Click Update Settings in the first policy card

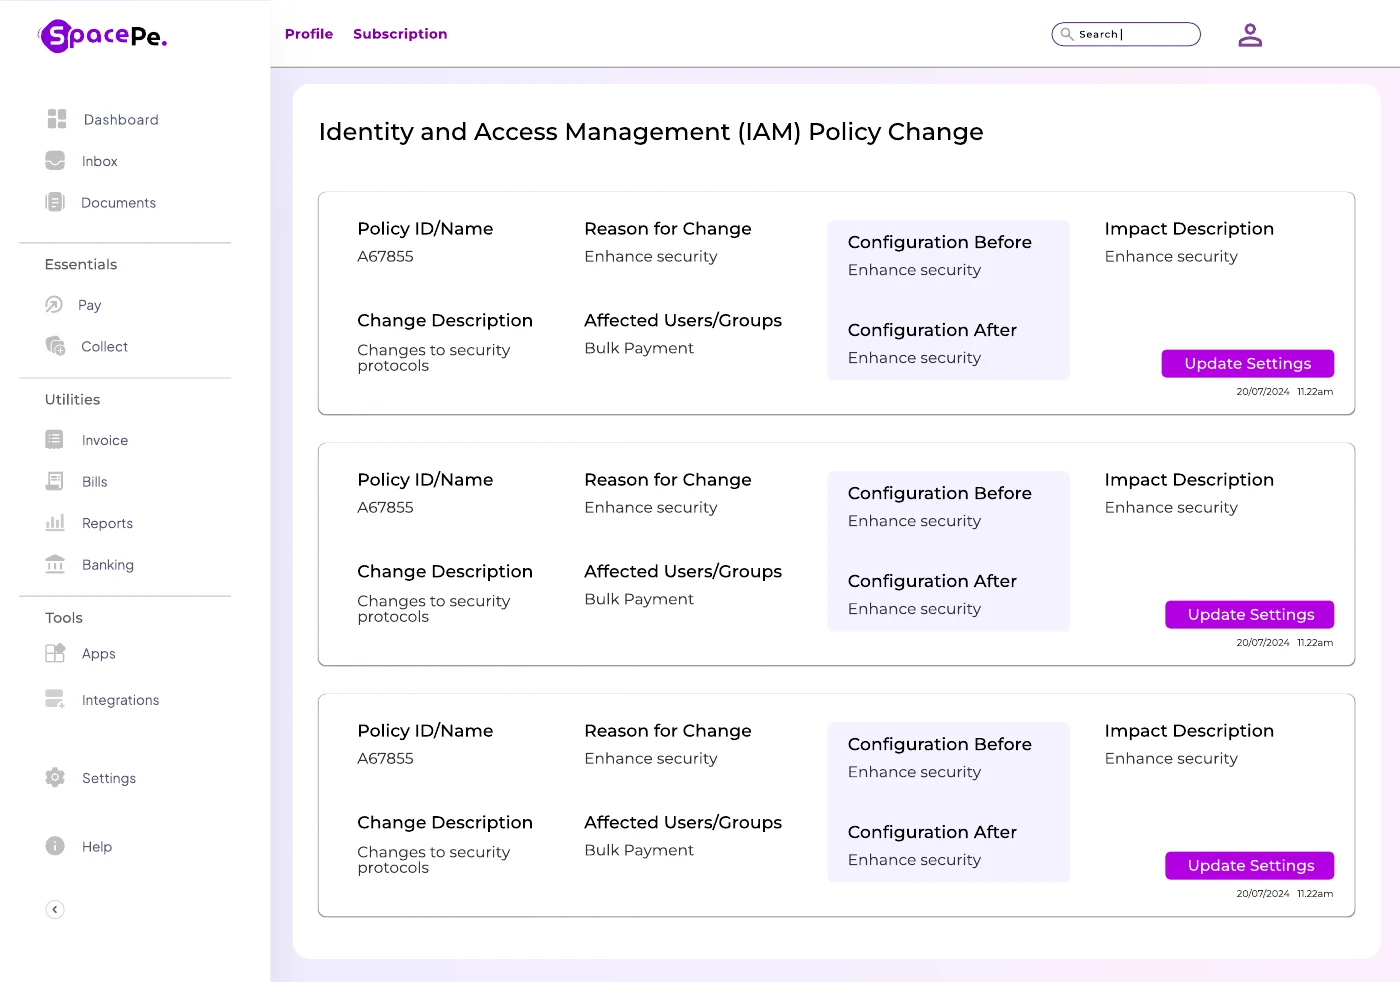pyautogui.click(x=1248, y=364)
